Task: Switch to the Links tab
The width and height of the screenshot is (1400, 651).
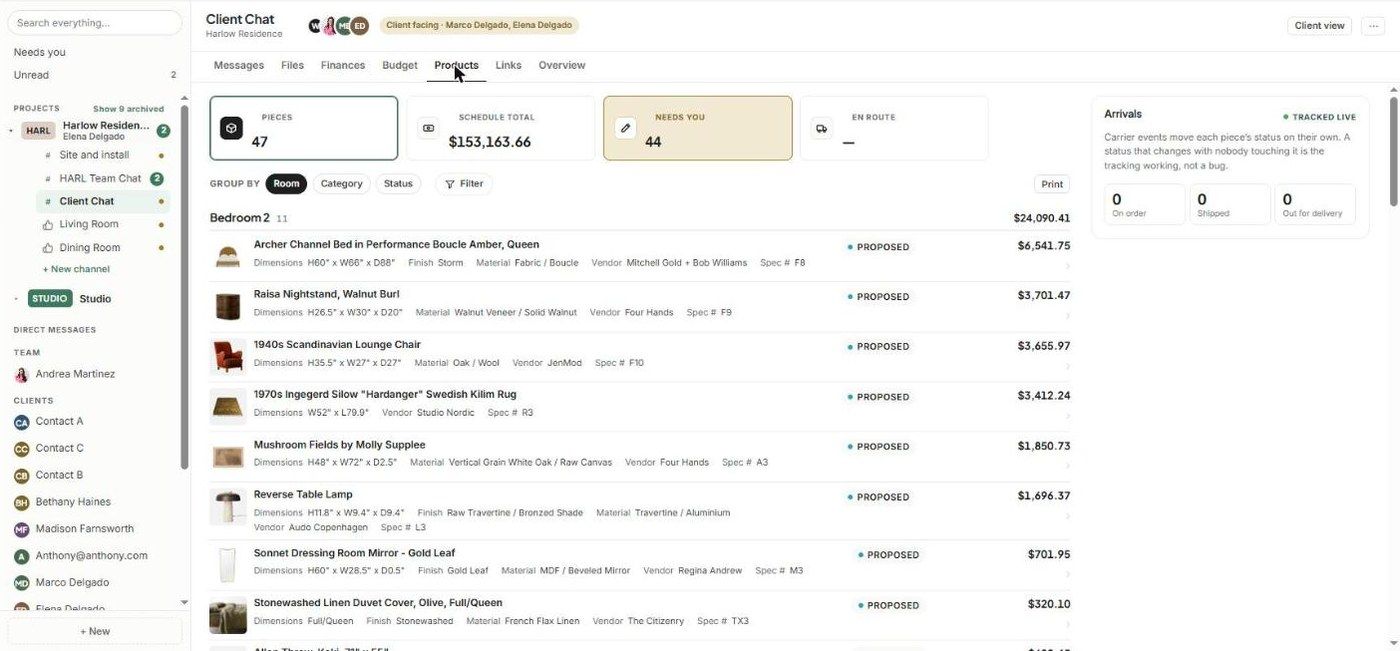Action: point(508,65)
